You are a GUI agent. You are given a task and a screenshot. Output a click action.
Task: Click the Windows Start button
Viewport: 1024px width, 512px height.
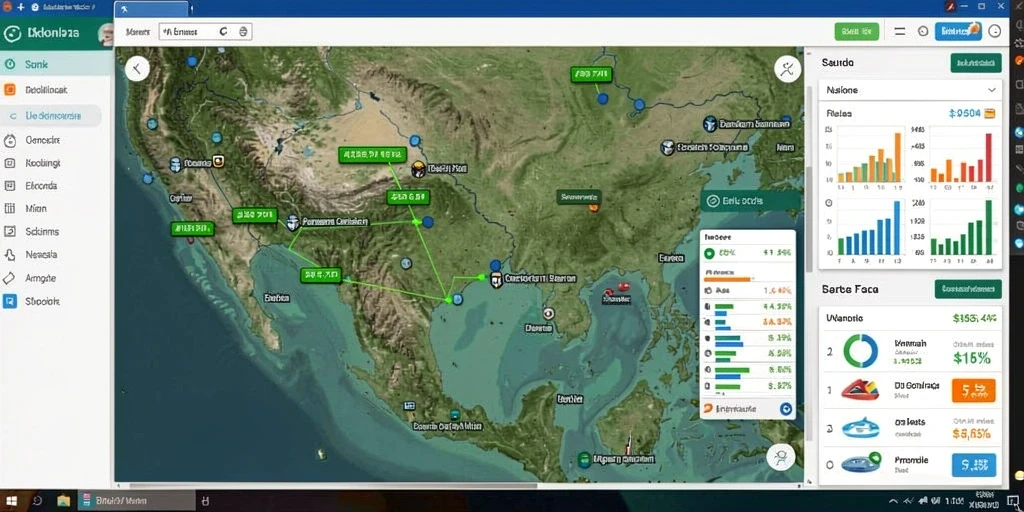[13, 501]
